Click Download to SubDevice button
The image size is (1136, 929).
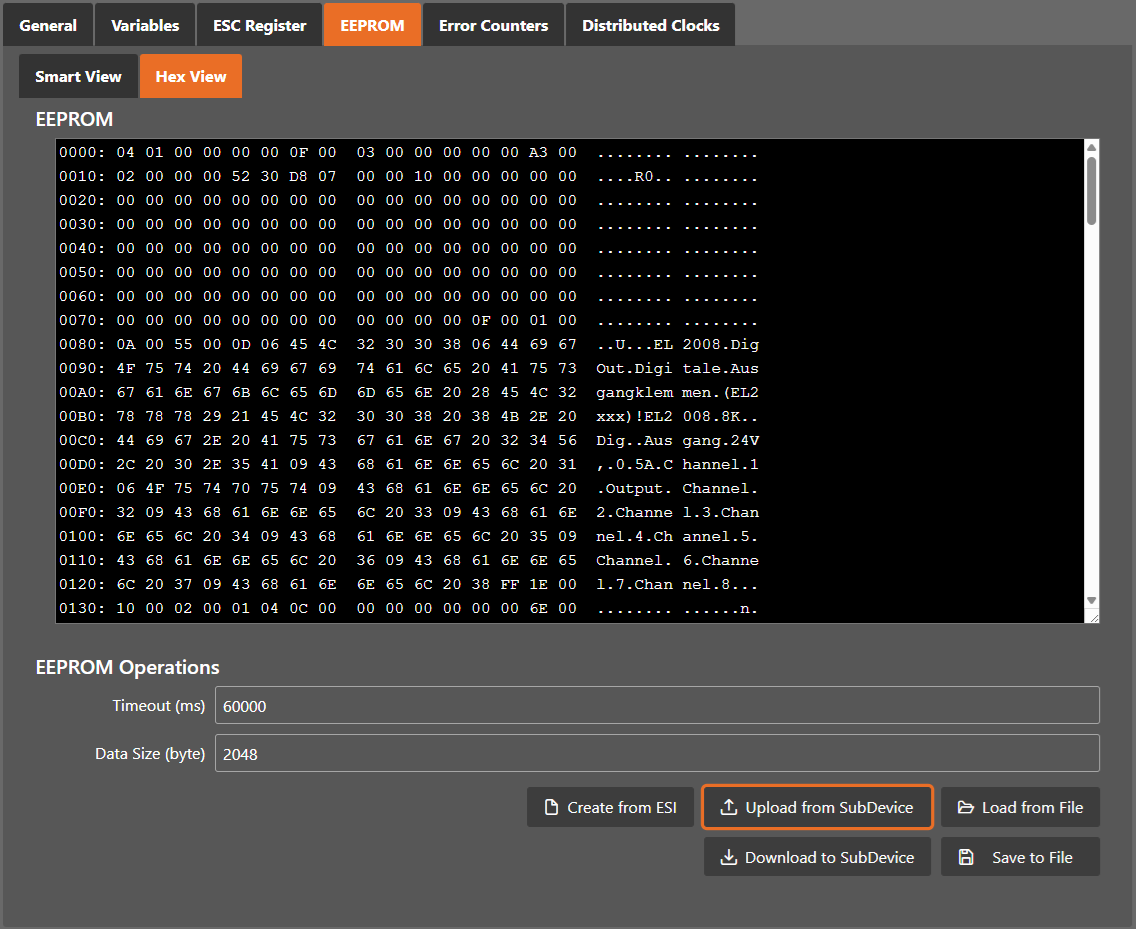click(x=817, y=857)
